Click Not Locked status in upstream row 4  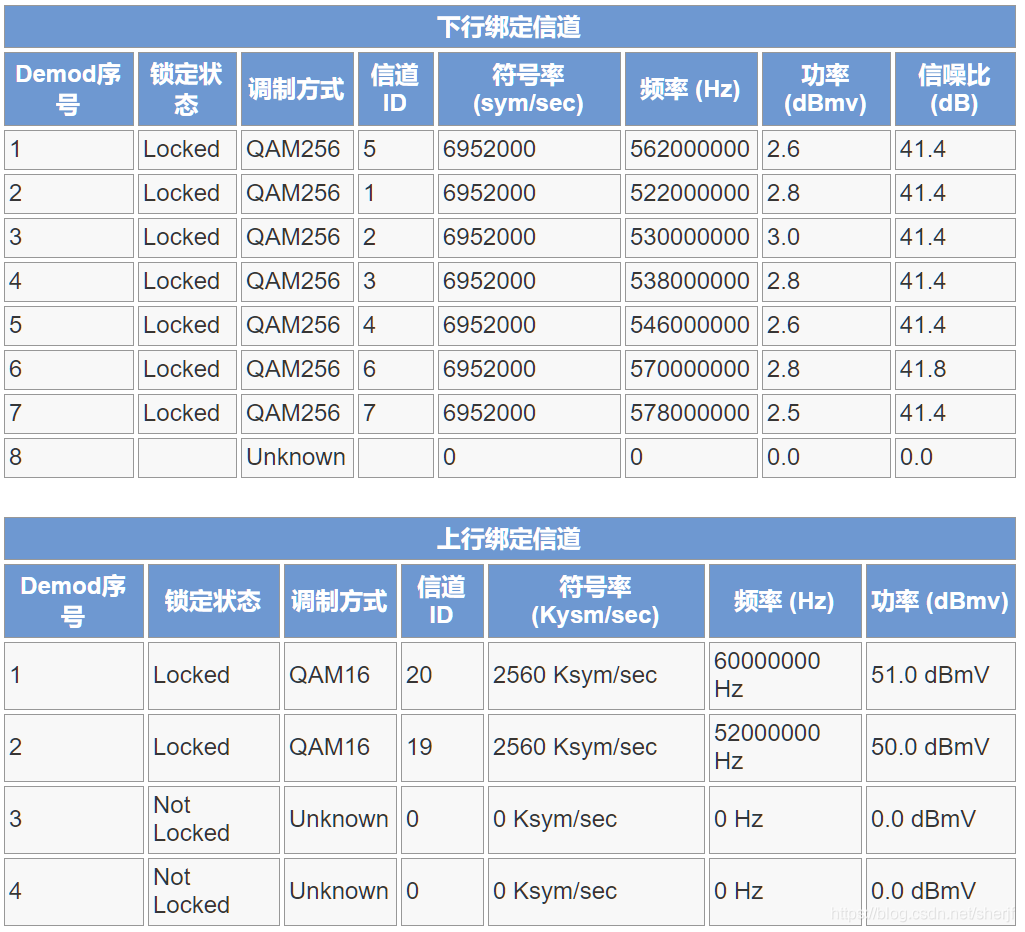point(192,891)
